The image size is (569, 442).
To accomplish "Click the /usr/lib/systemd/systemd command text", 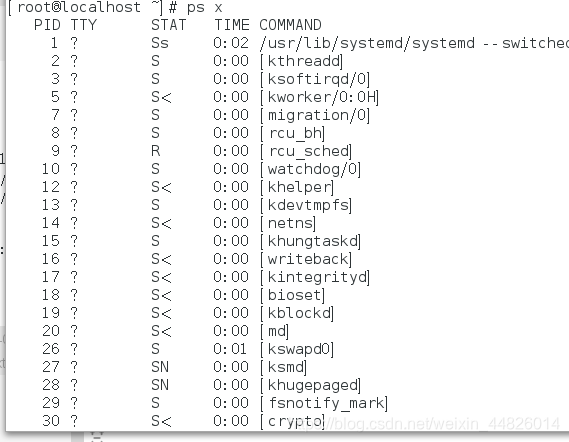I will 367,43.
